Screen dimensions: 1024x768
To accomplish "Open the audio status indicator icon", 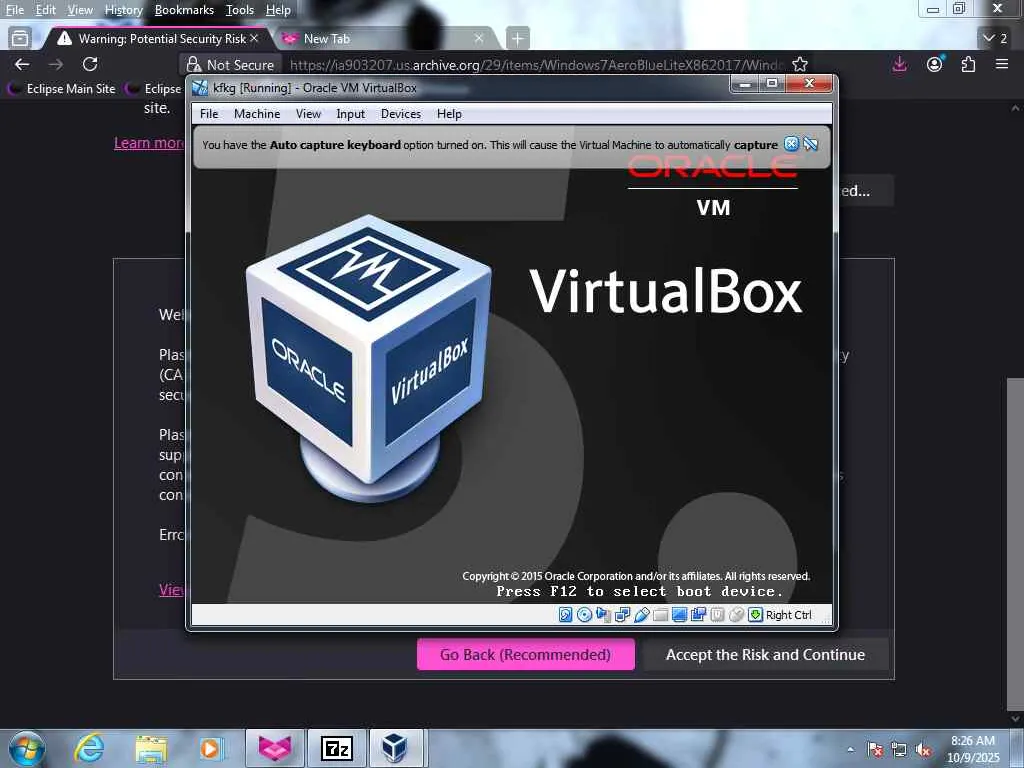I will point(603,615).
